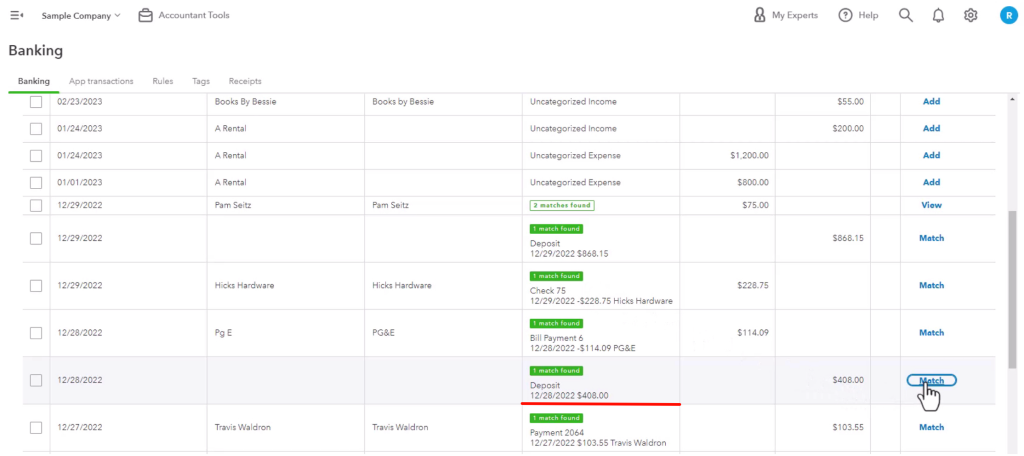This screenshot has width=1024, height=456.
Task: Select the Hicks Hardware transaction checkbox
Action: pos(36,285)
